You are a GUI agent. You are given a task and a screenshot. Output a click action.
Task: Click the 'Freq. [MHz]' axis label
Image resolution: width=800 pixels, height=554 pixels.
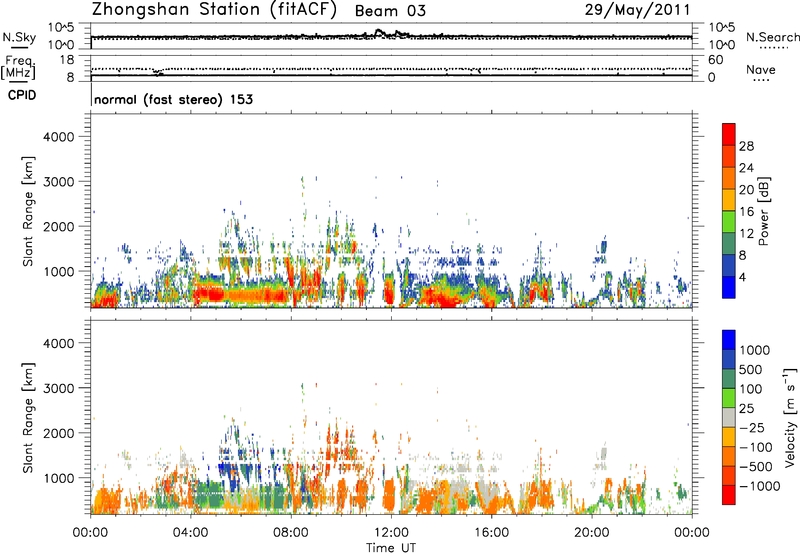[x=18, y=68]
